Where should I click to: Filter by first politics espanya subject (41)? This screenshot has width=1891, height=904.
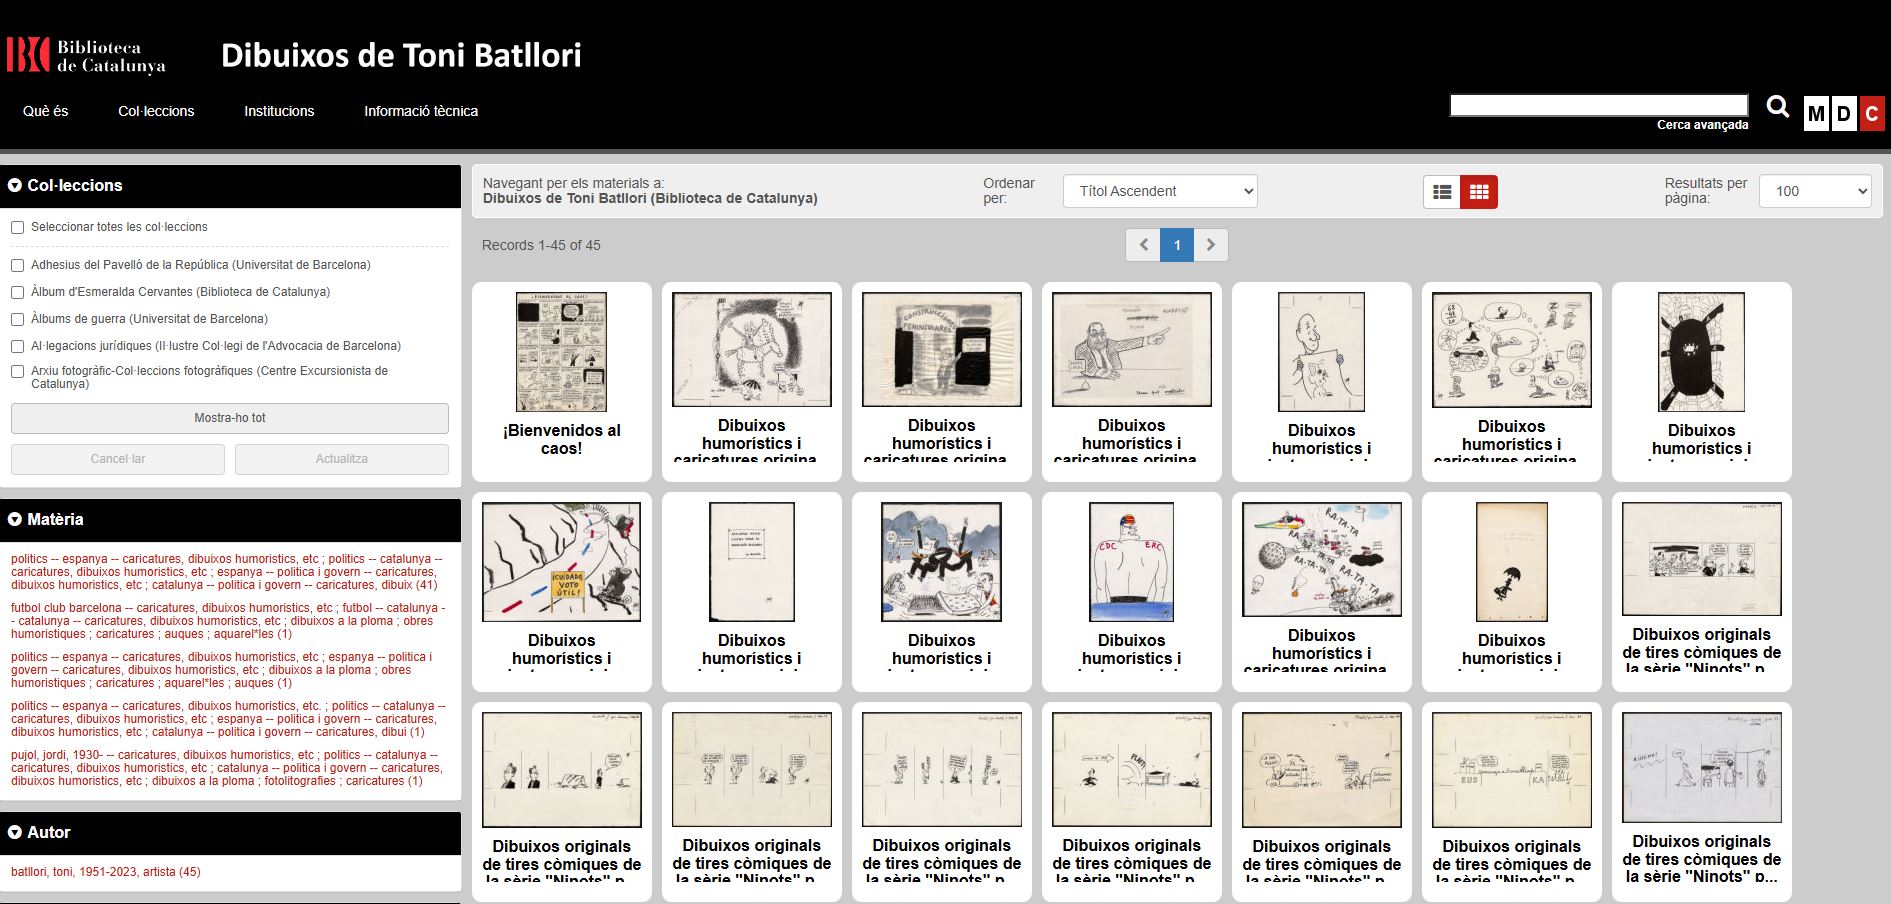point(226,572)
